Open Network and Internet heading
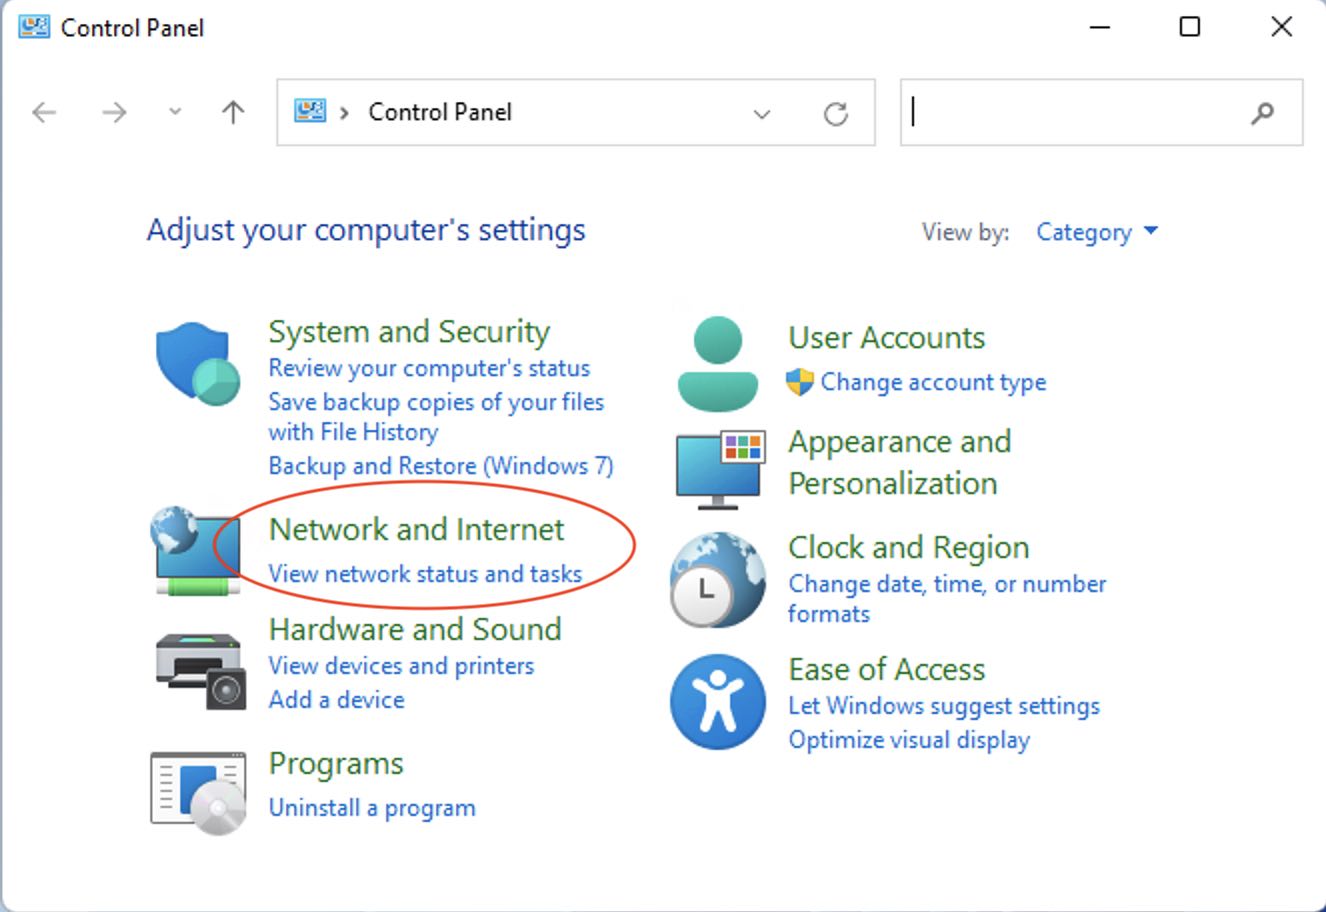 point(416,529)
